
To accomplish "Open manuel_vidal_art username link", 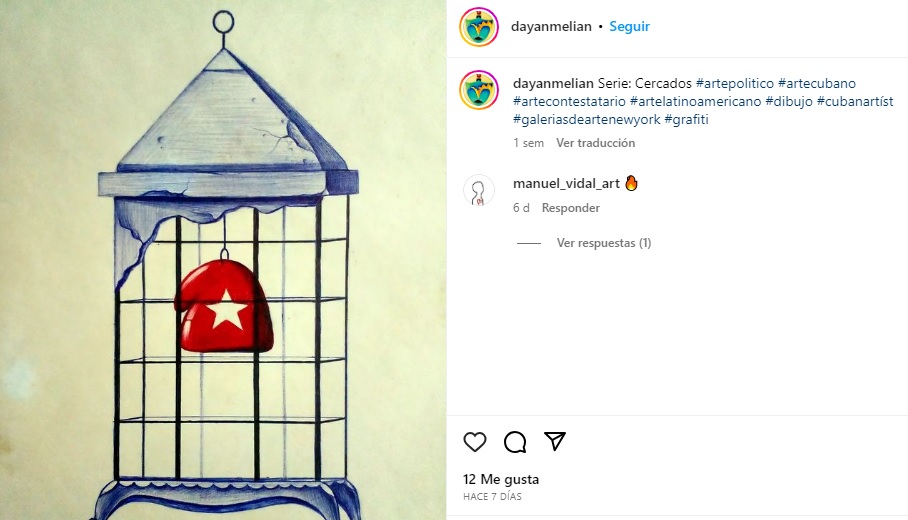I will [x=566, y=184].
